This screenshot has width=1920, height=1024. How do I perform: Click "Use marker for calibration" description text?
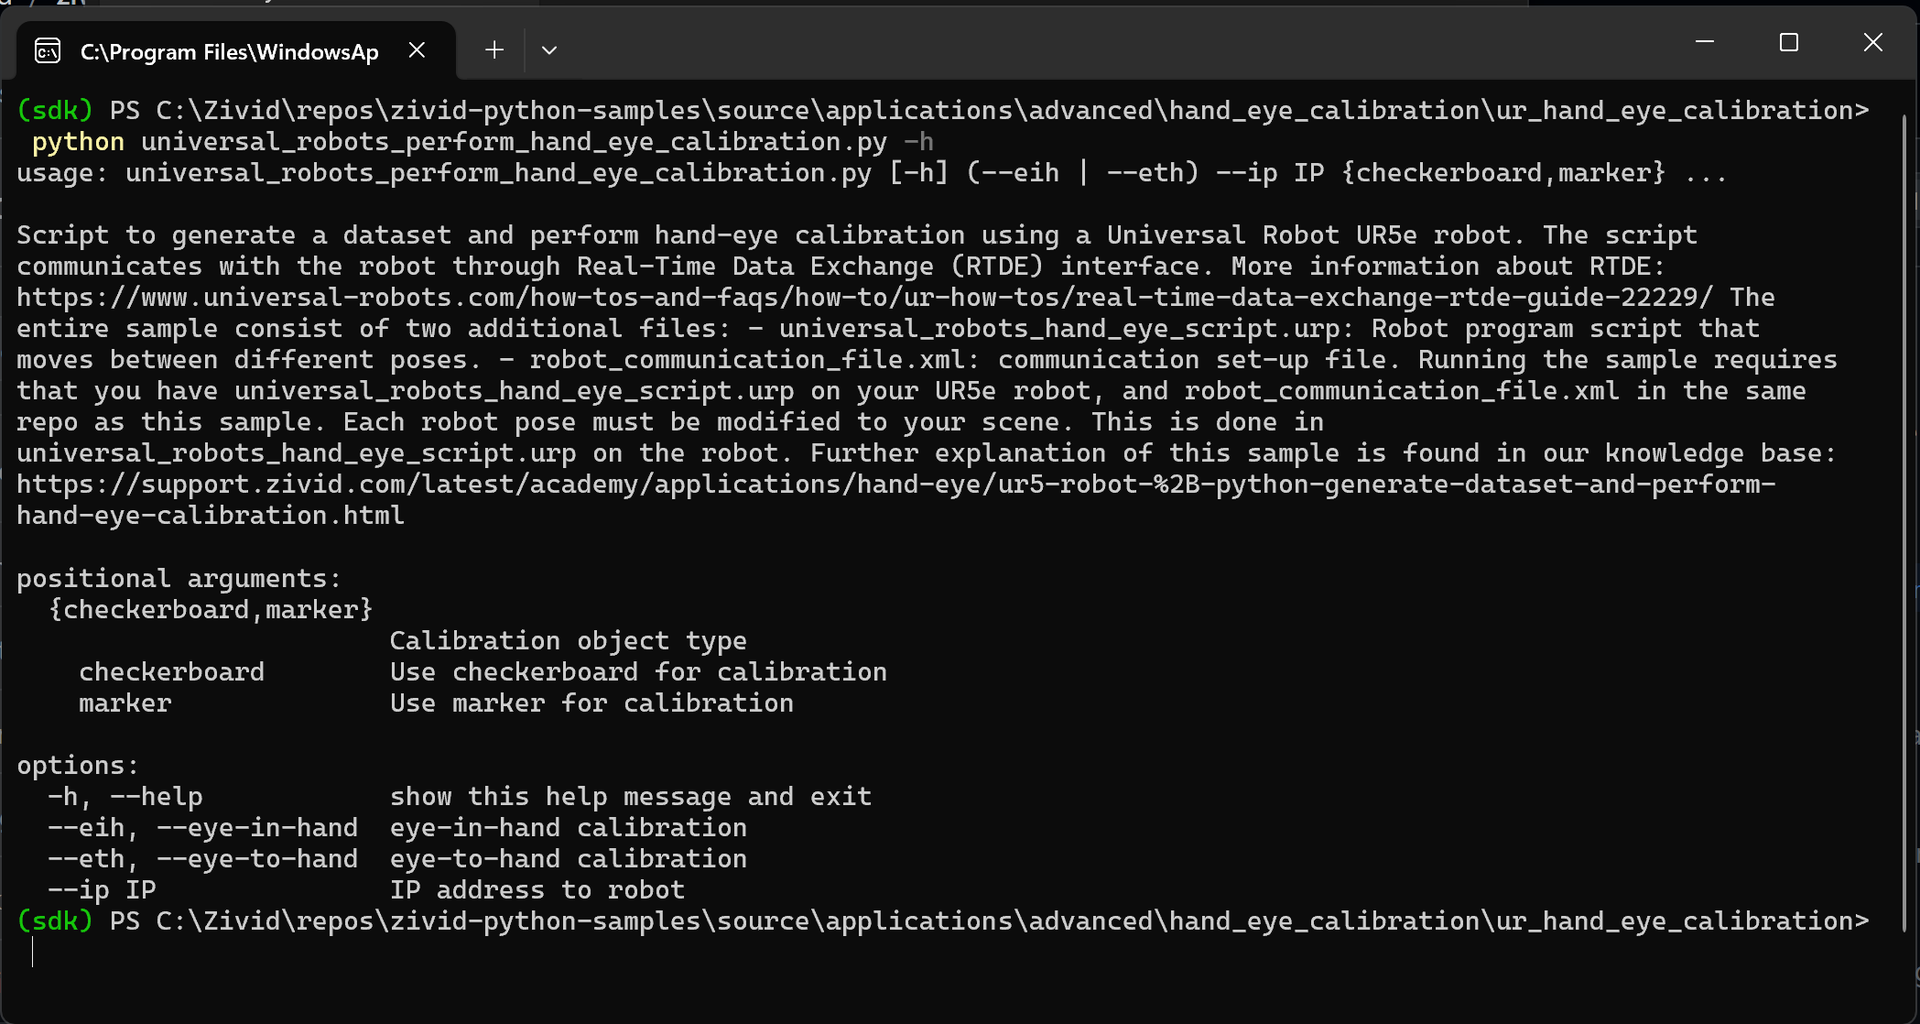(x=591, y=703)
